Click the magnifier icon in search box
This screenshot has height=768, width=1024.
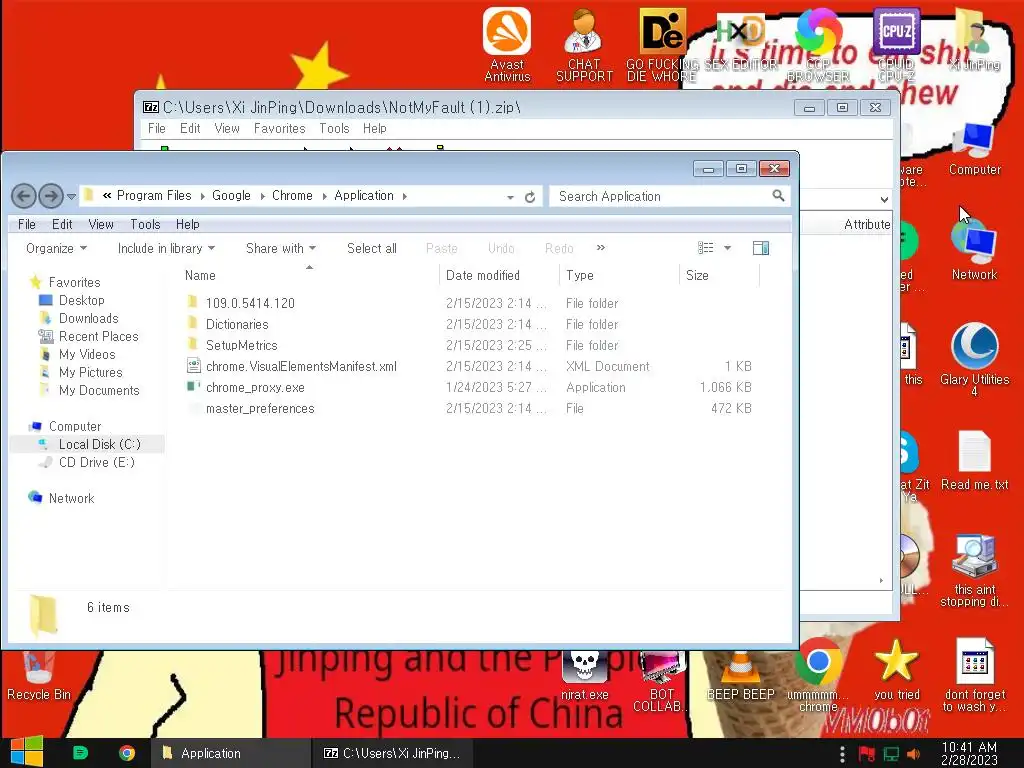(778, 195)
